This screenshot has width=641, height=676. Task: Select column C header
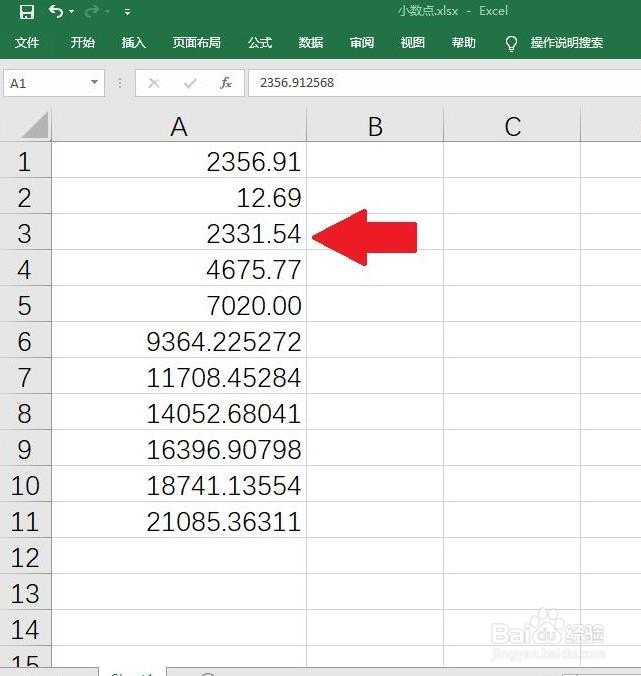512,126
